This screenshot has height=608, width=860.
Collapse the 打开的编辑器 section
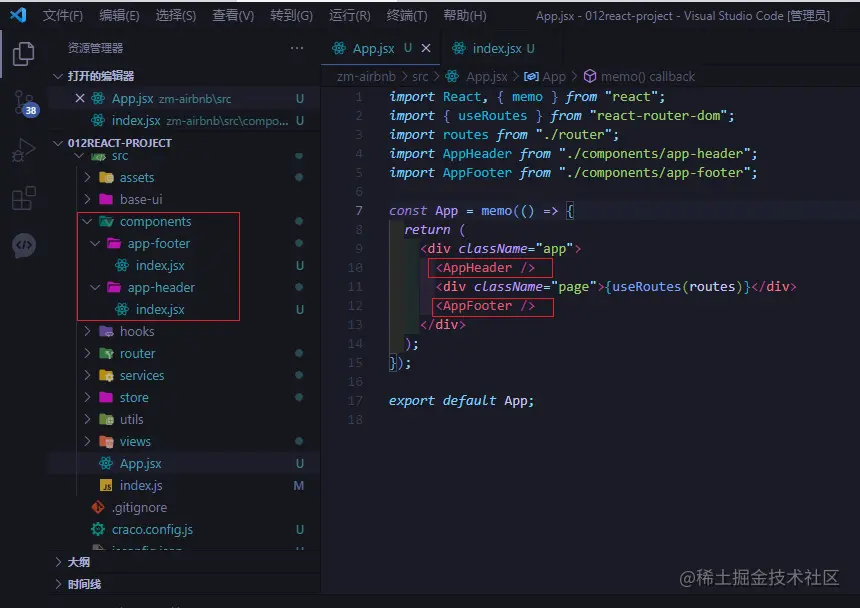tap(58, 76)
